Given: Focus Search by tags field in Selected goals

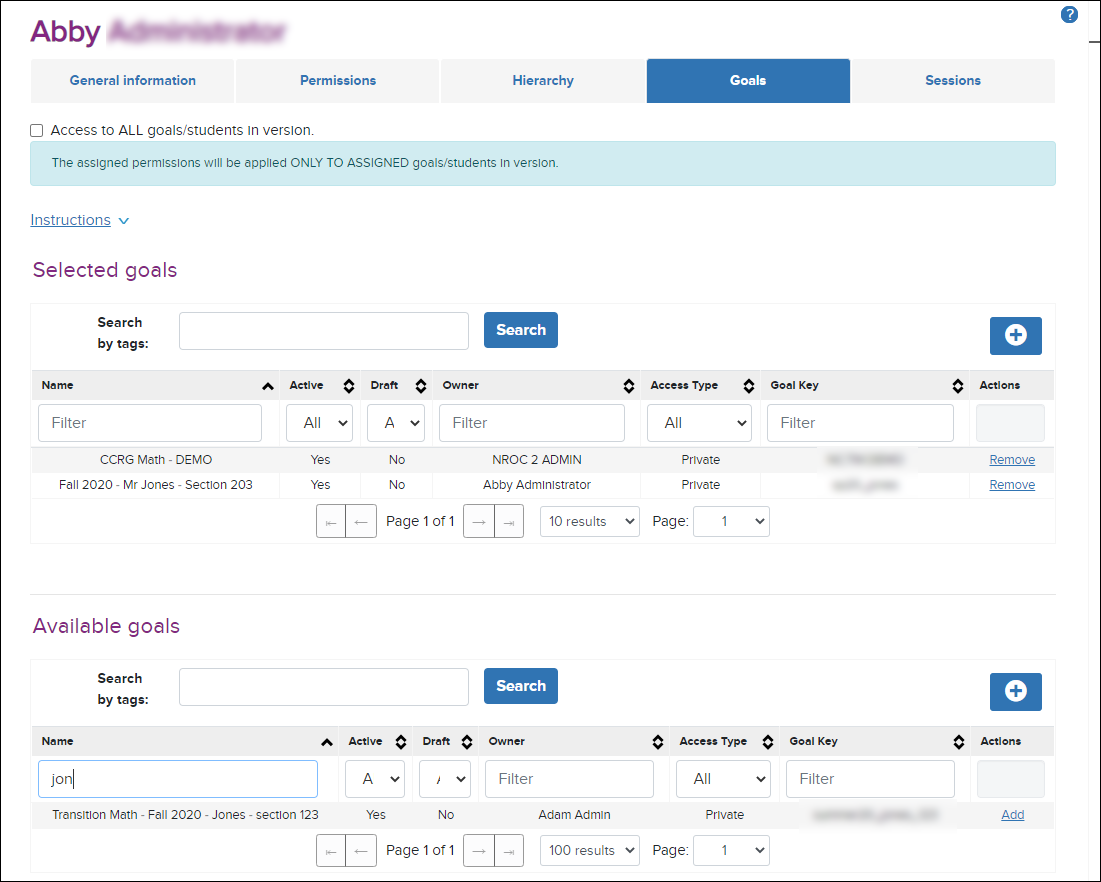Looking at the screenshot, I should point(324,331).
